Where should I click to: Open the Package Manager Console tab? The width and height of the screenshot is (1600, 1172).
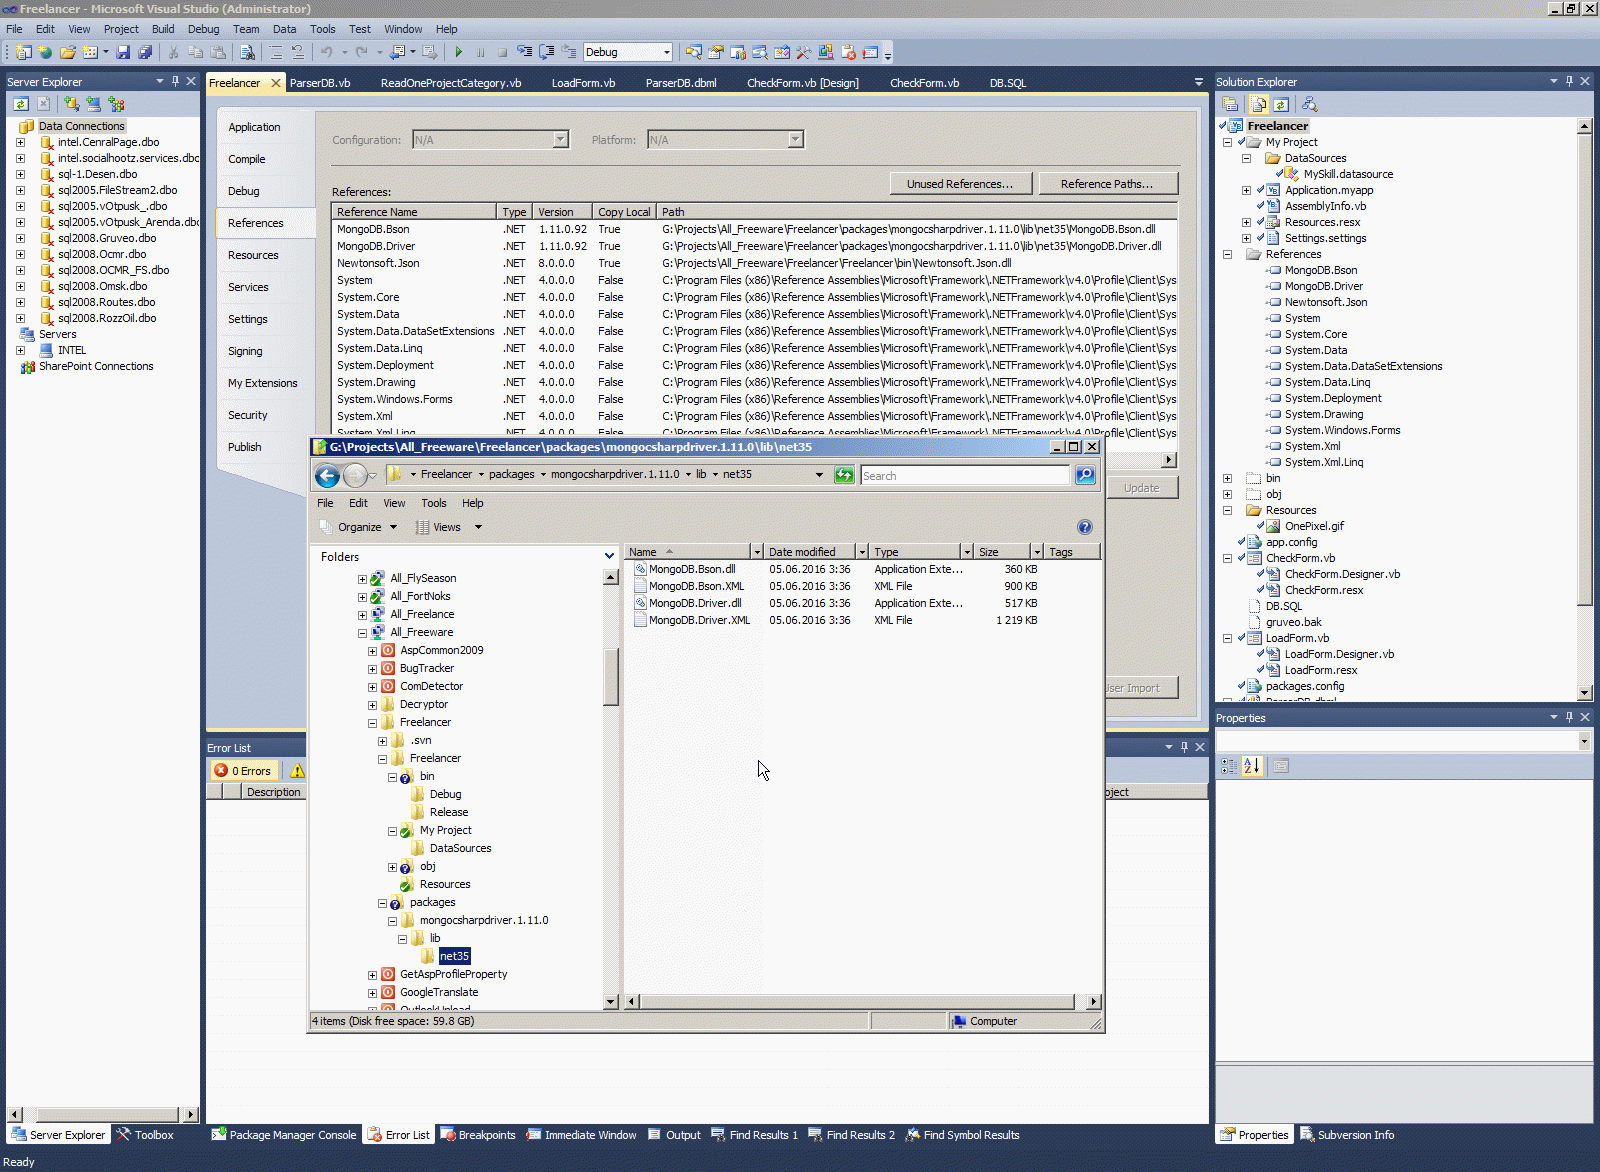284,1135
